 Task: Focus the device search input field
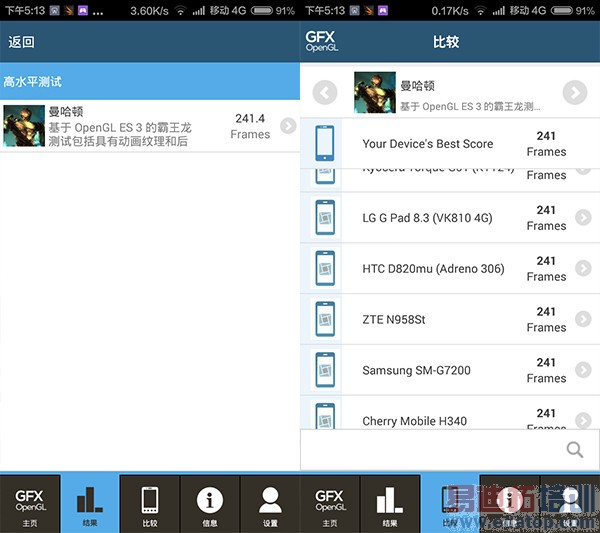click(450, 450)
